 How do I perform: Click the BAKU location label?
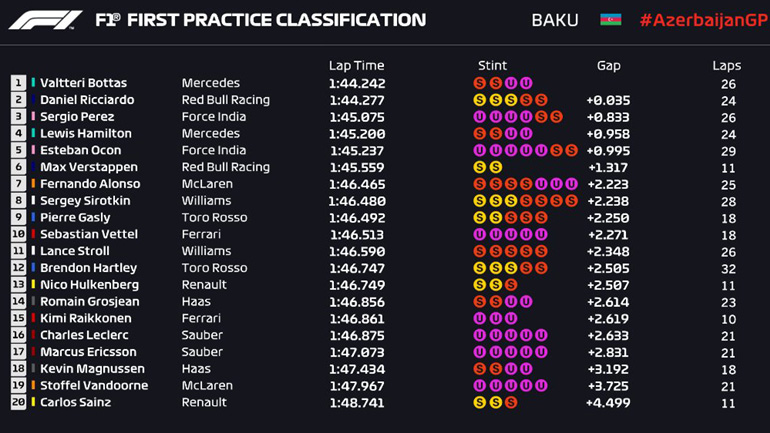tap(555, 20)
